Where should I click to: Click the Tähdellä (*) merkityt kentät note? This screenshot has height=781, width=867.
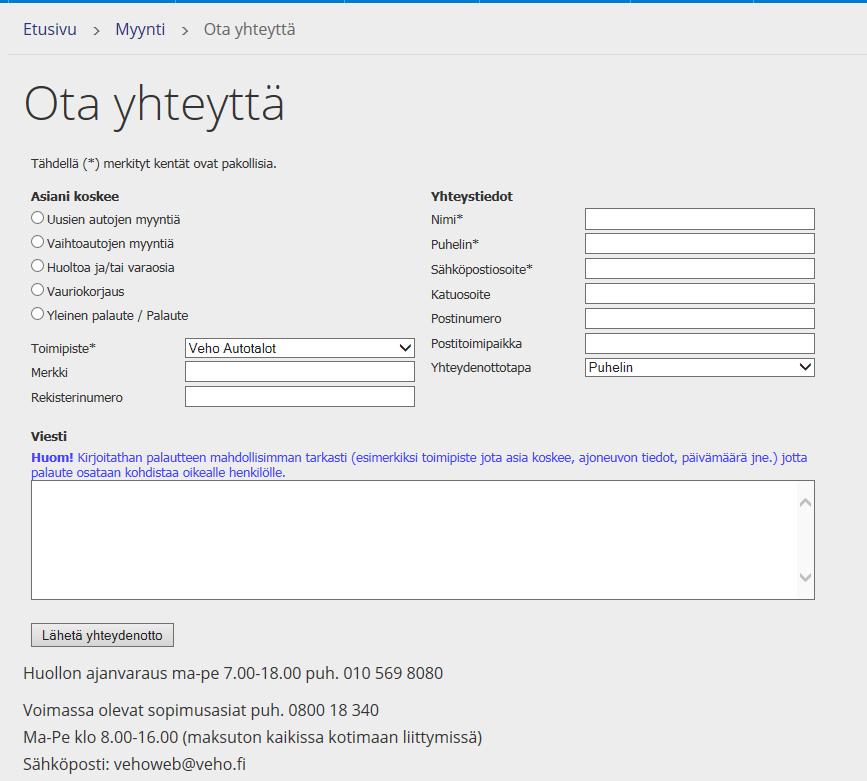click(x=154, y=164)
